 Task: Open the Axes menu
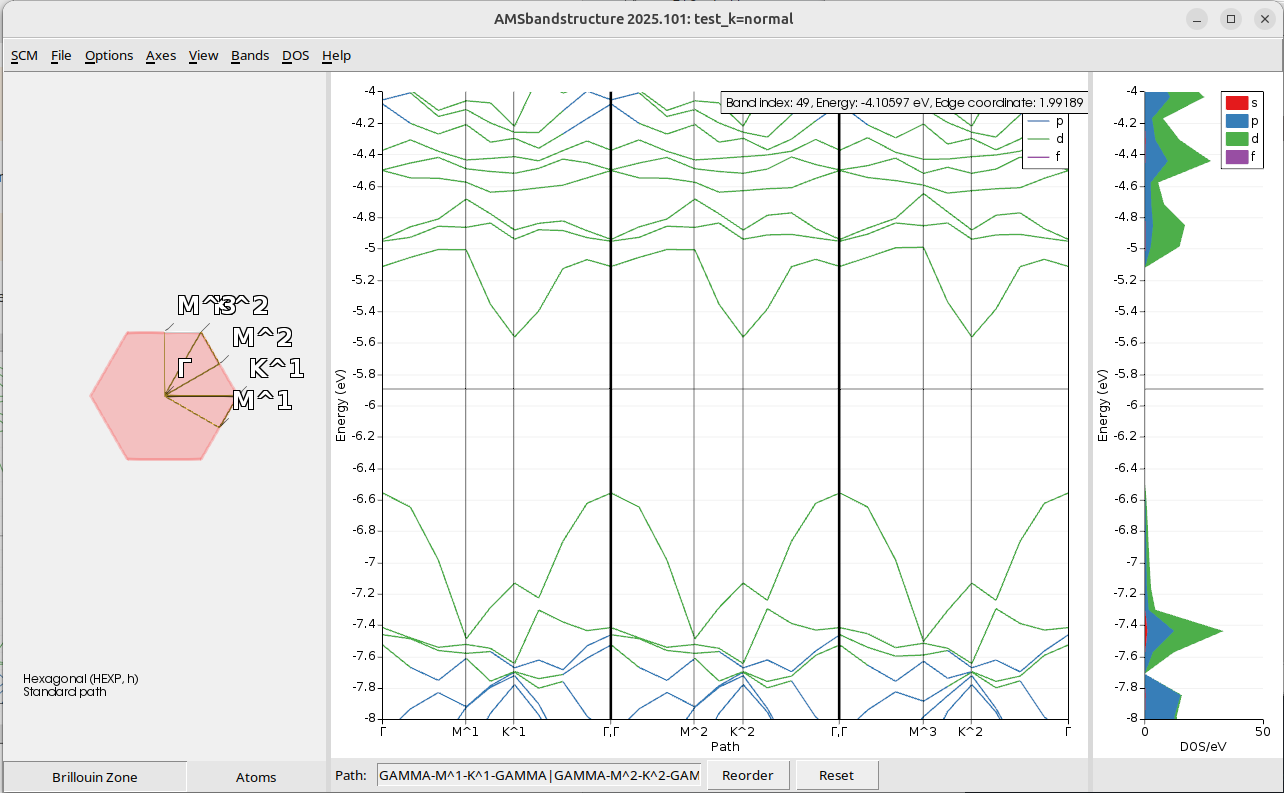(x=161, y=55)
